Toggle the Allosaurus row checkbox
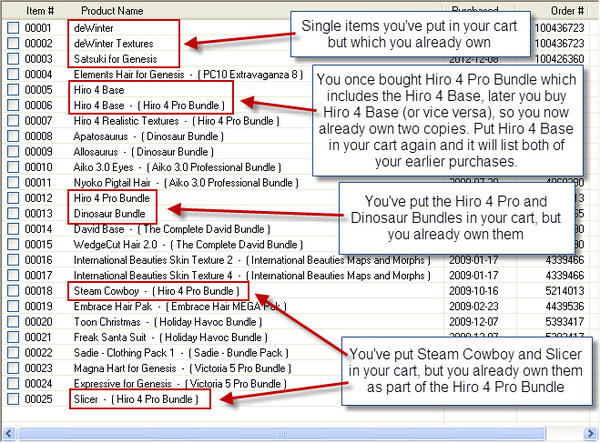This screenshot has height=443, width=600. point(13,152)
